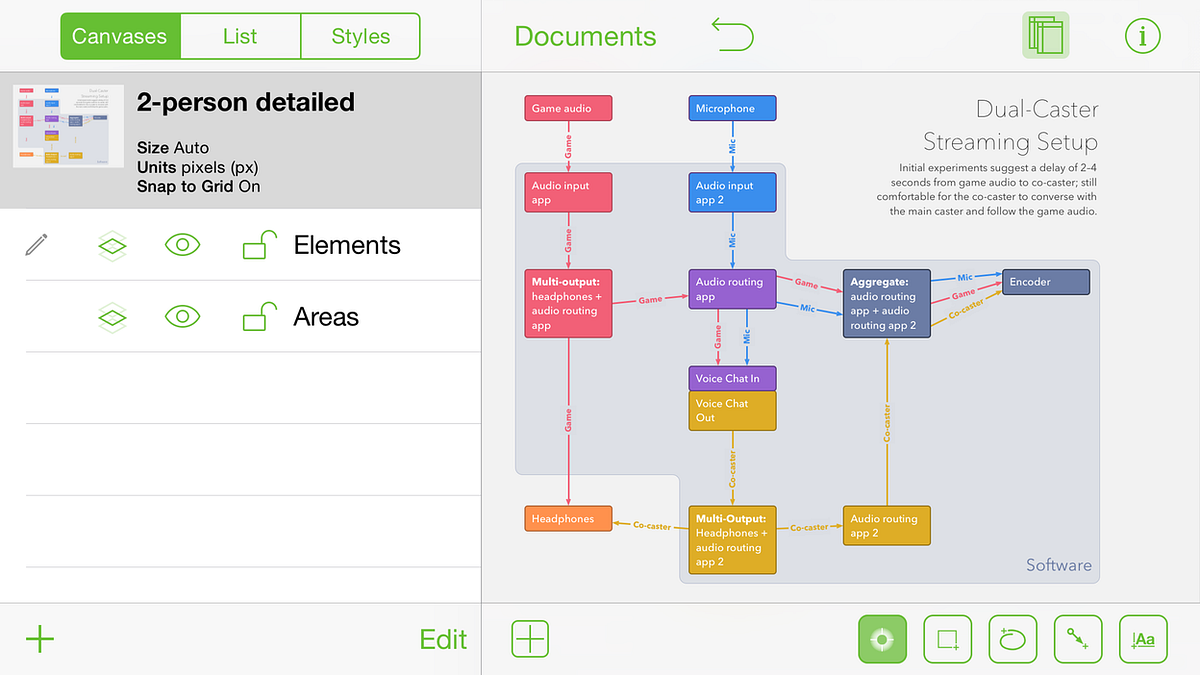This screenshot has height=675, width=1200.
Task: Add a new canvas with plus
Action: click(38, 639)
